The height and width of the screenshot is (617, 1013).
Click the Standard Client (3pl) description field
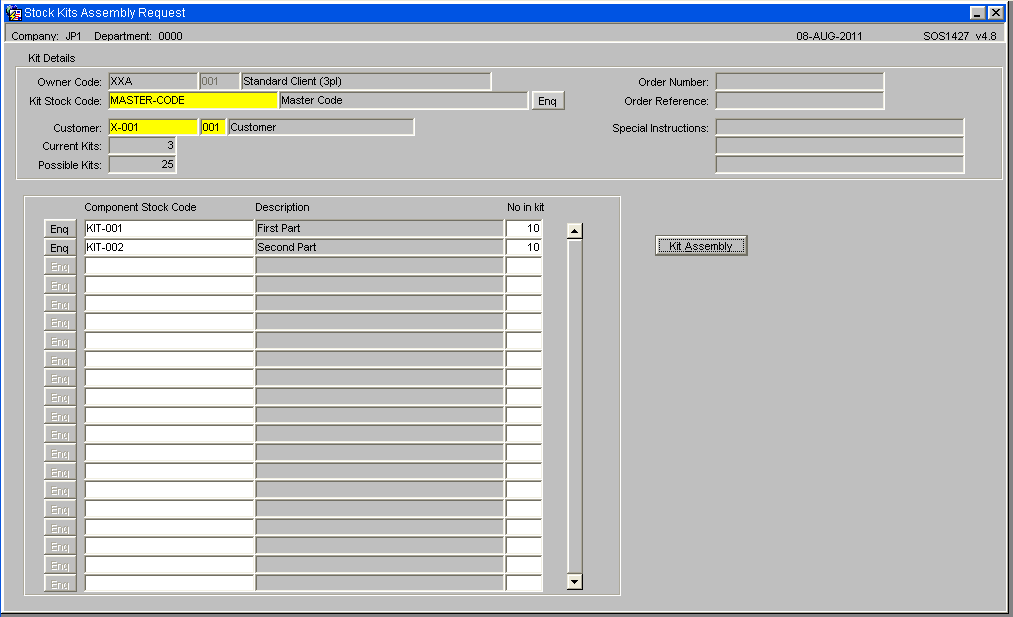(x=366, y=81)
